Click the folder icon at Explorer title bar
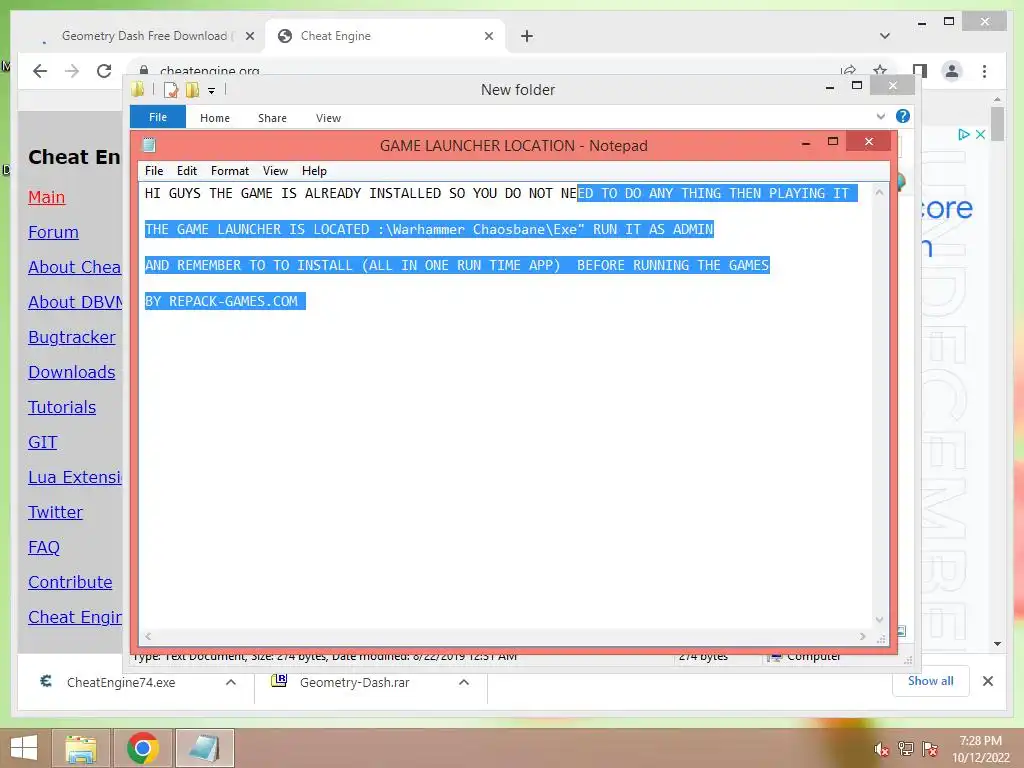The image size is (1024, 768). click(x=137, y=89)
